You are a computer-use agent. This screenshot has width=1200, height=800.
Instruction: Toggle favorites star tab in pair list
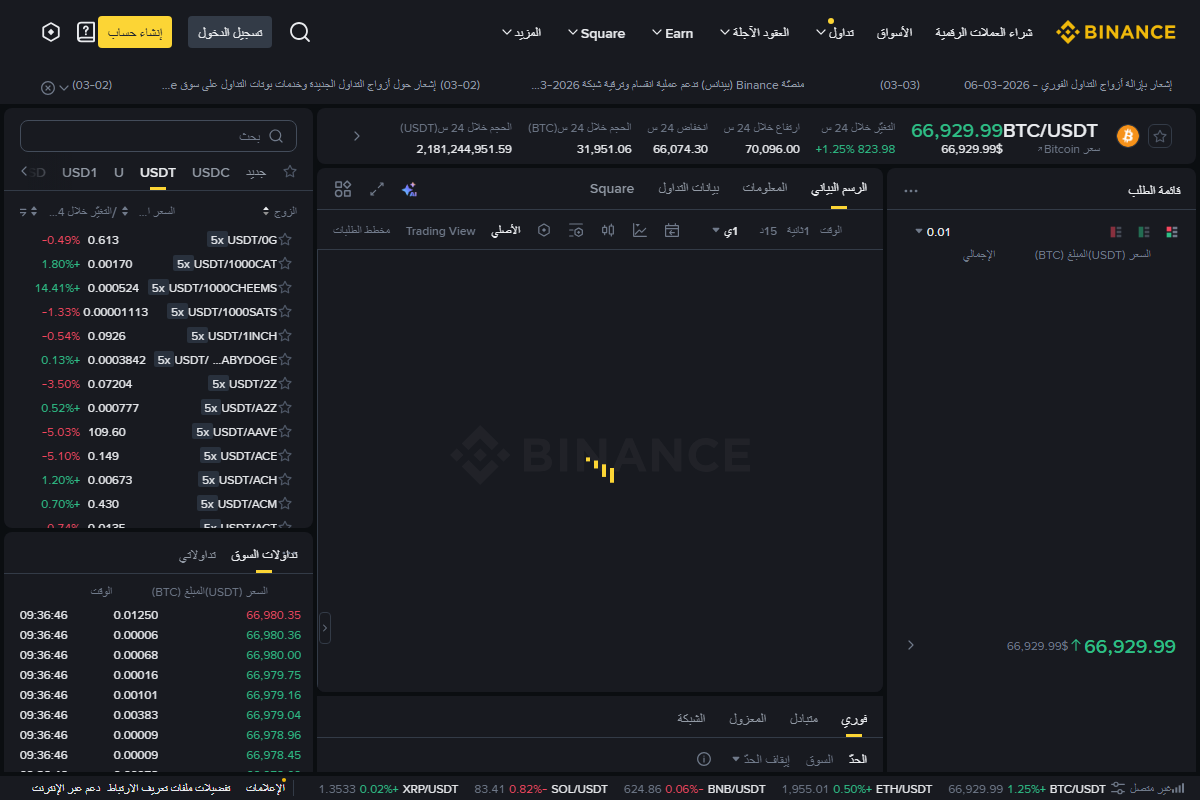click(290, 172)
